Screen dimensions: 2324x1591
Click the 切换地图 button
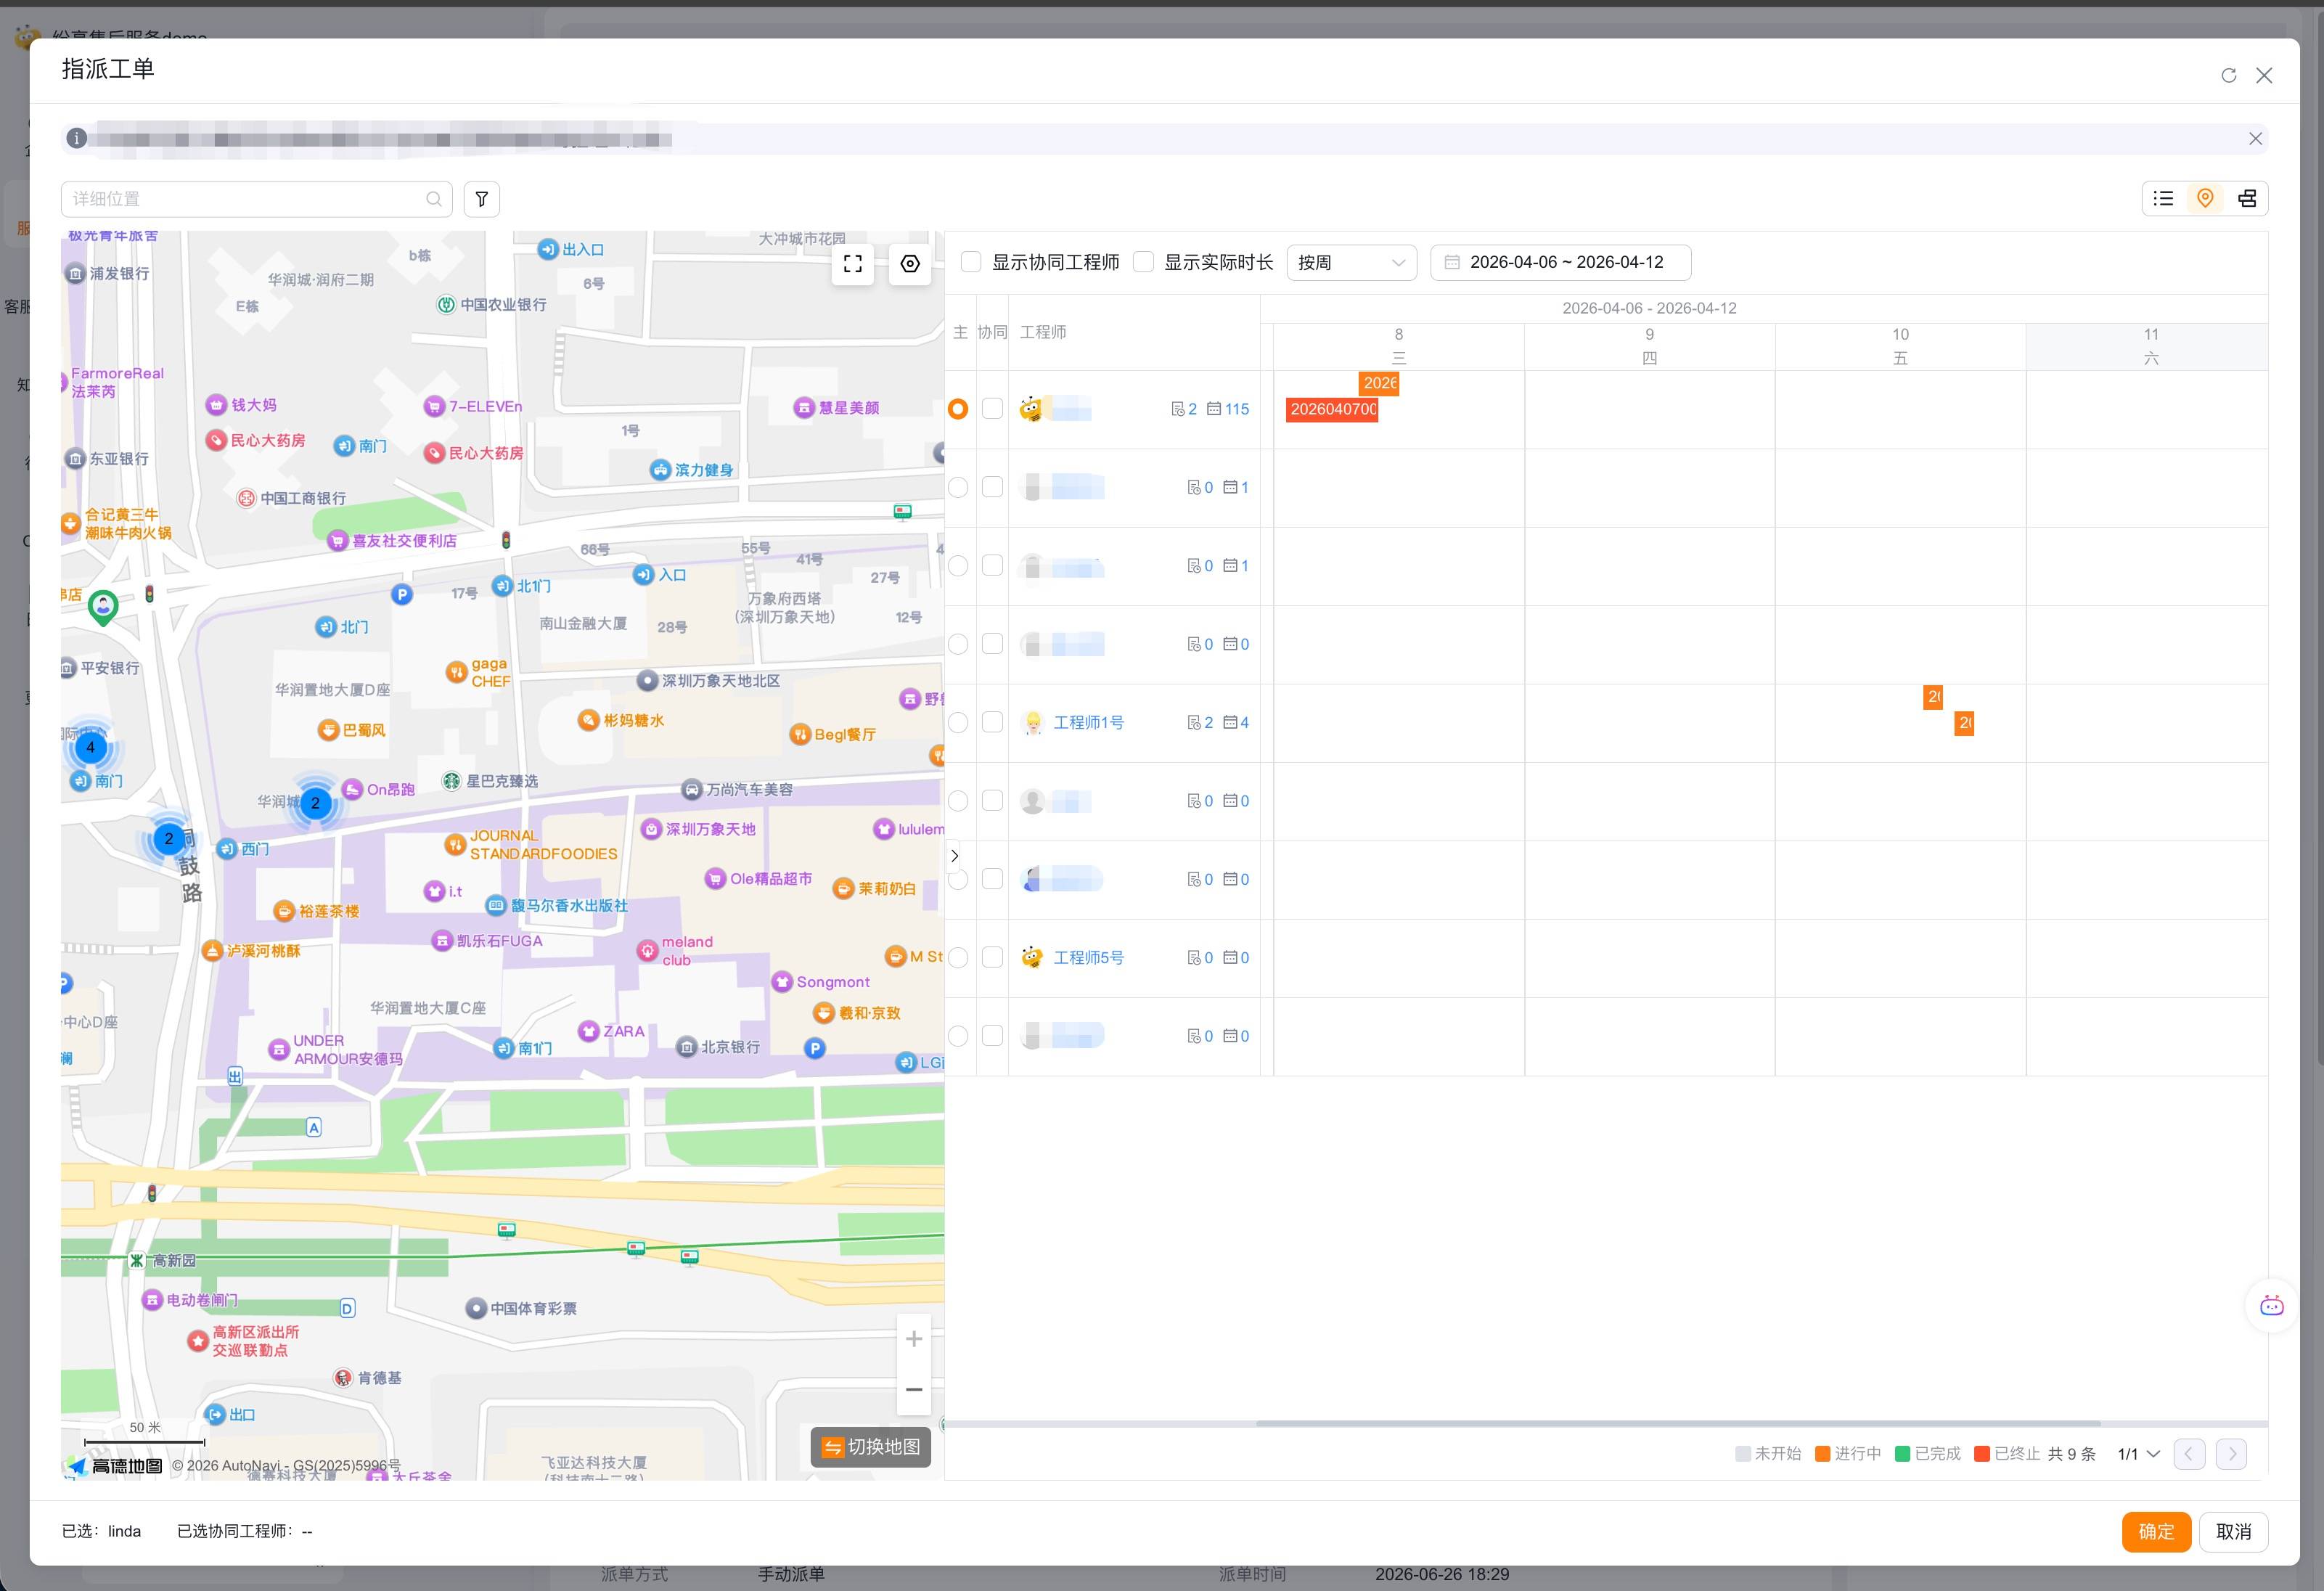pos(870,1447)
